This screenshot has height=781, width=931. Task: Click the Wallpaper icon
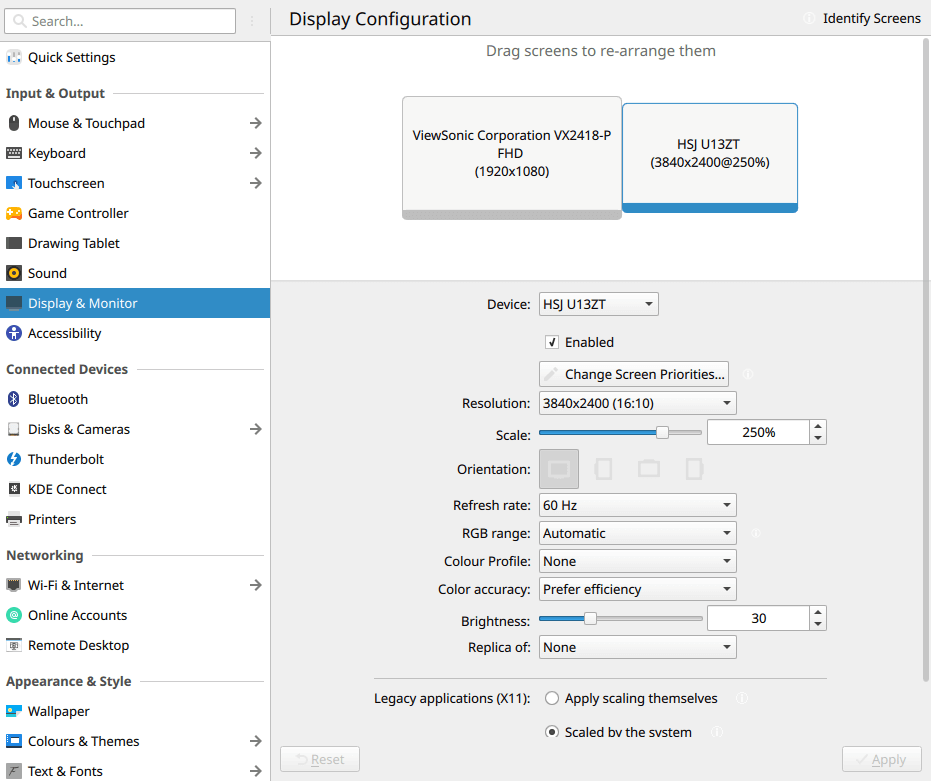tap(14, 711)
